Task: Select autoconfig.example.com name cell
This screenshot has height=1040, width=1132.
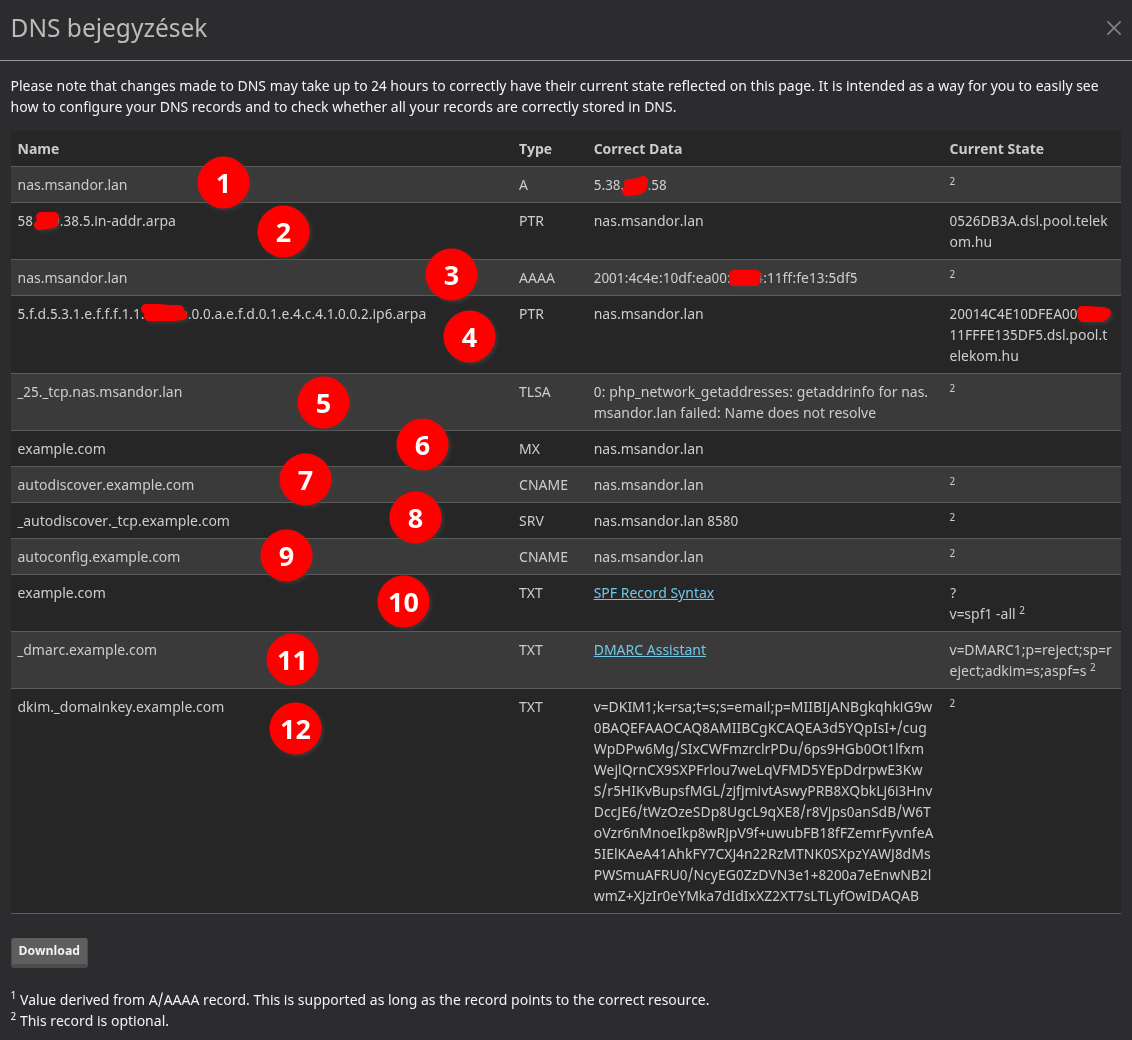Action: [99, 557]
